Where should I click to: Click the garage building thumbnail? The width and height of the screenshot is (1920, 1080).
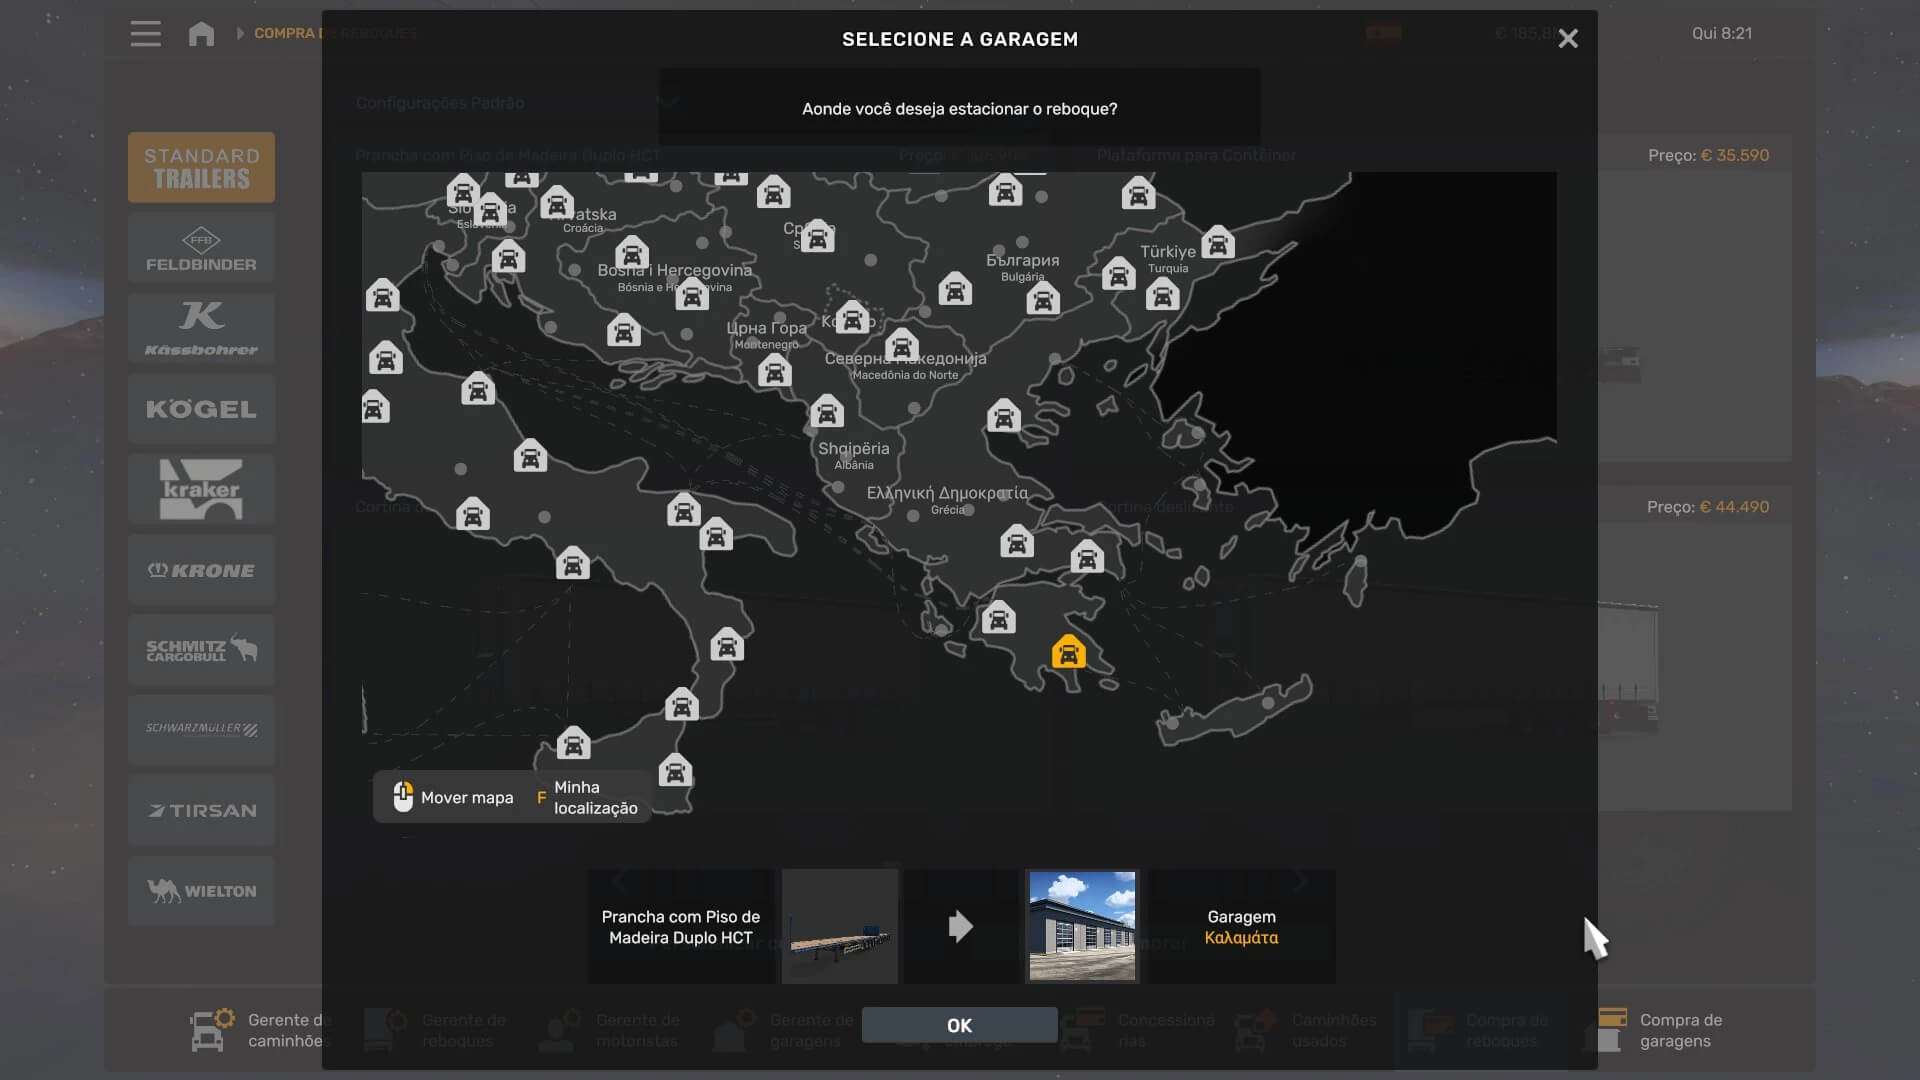coord(1082,926)
